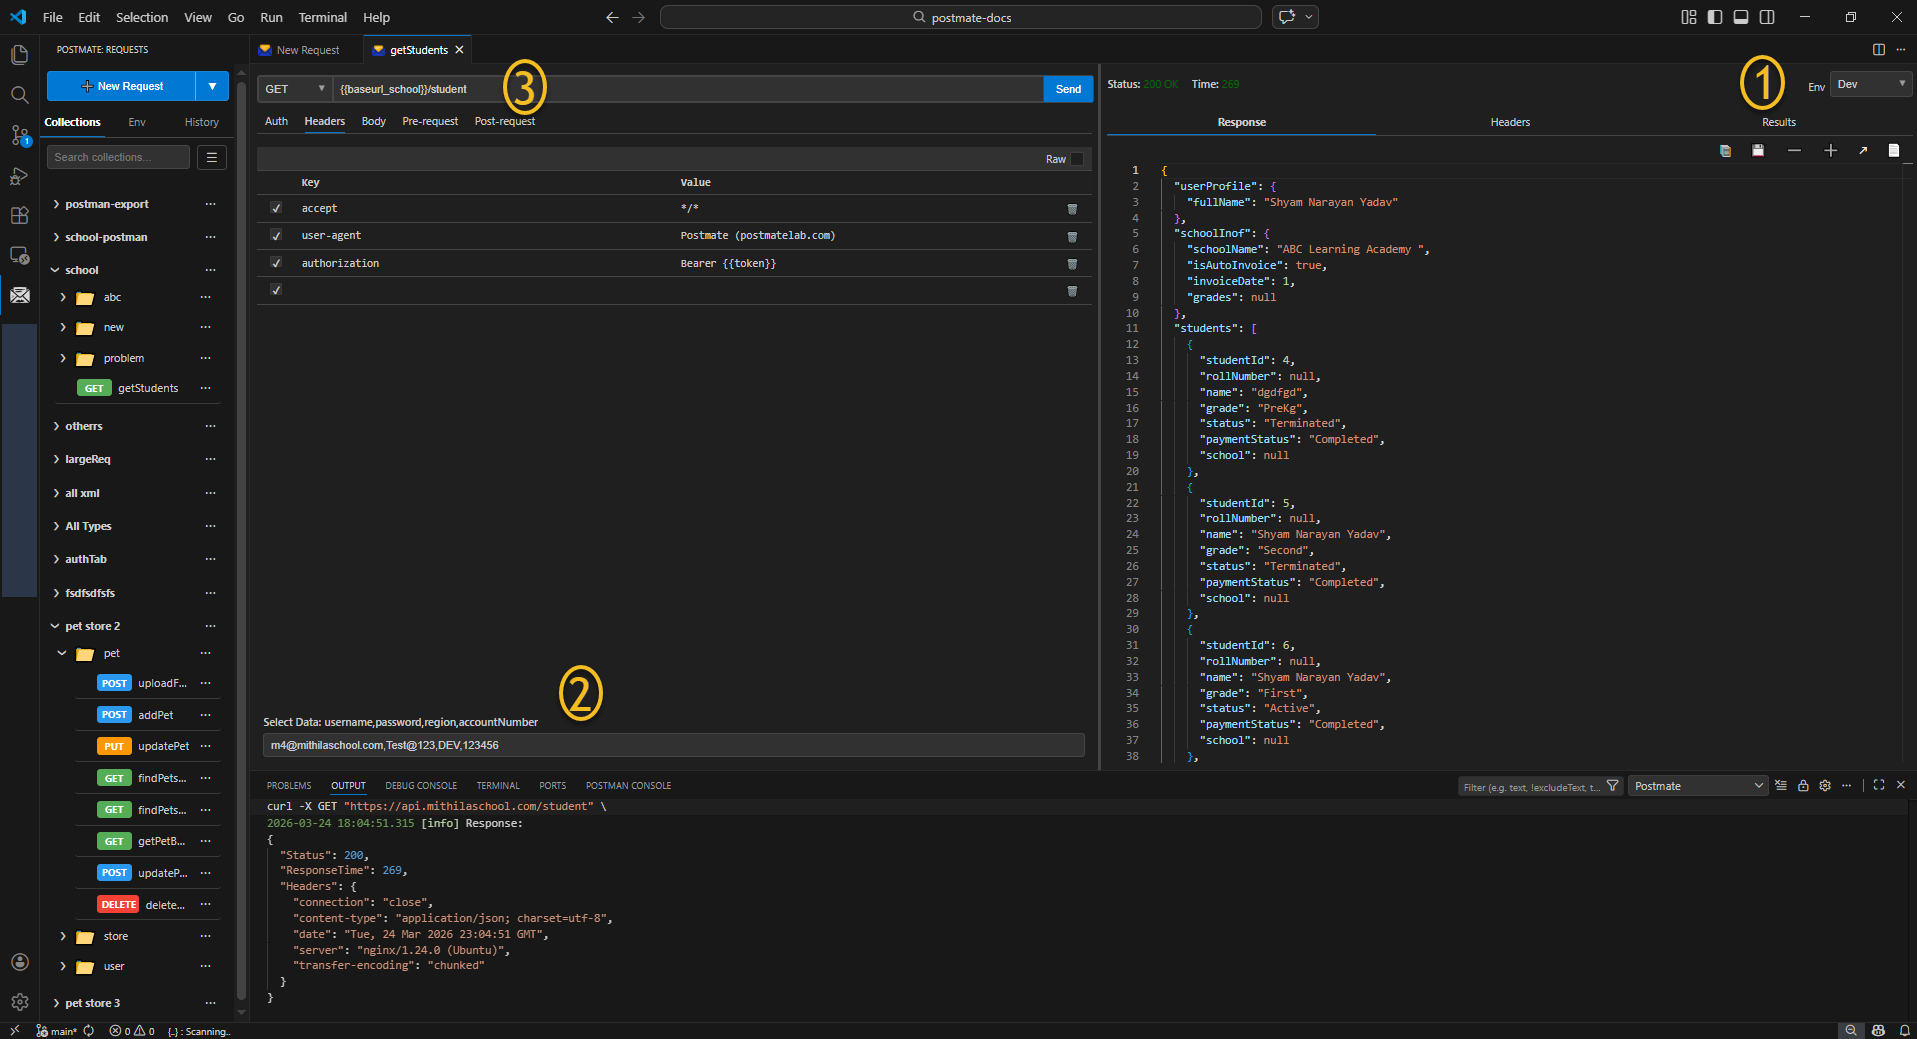
Task: Switch to the Pre-request tab
Action: [429, 121]
